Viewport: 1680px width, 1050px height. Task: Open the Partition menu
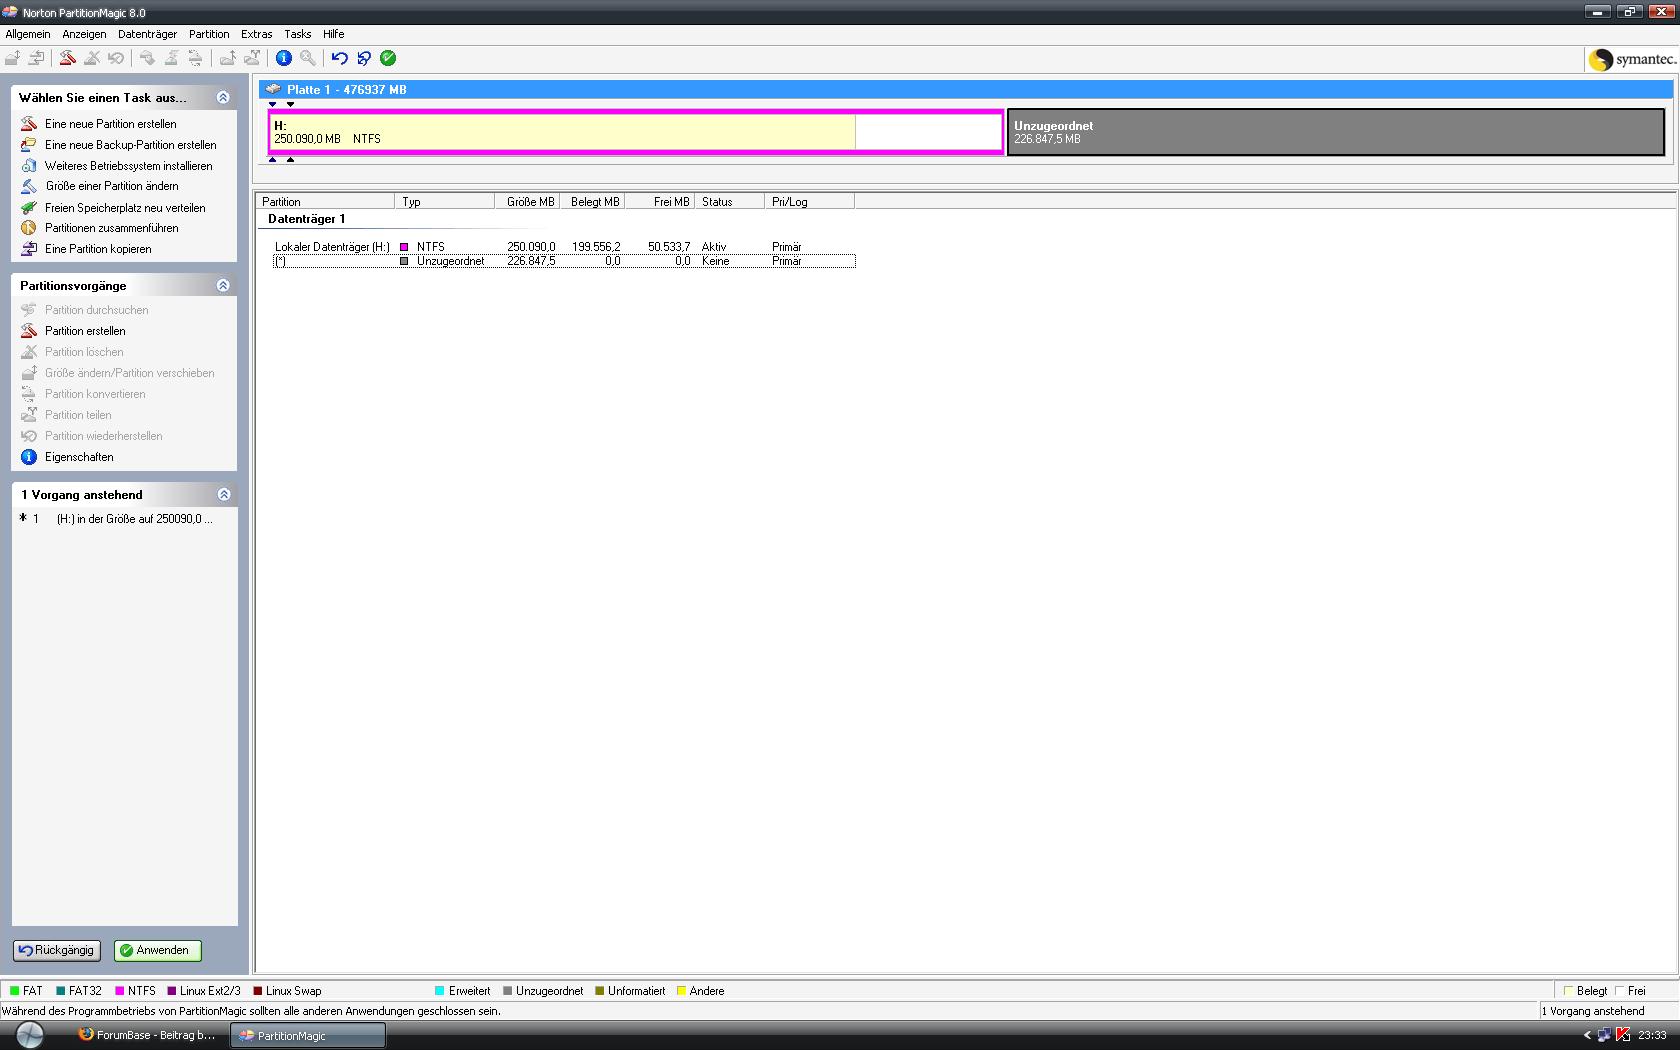coord(209,34)
